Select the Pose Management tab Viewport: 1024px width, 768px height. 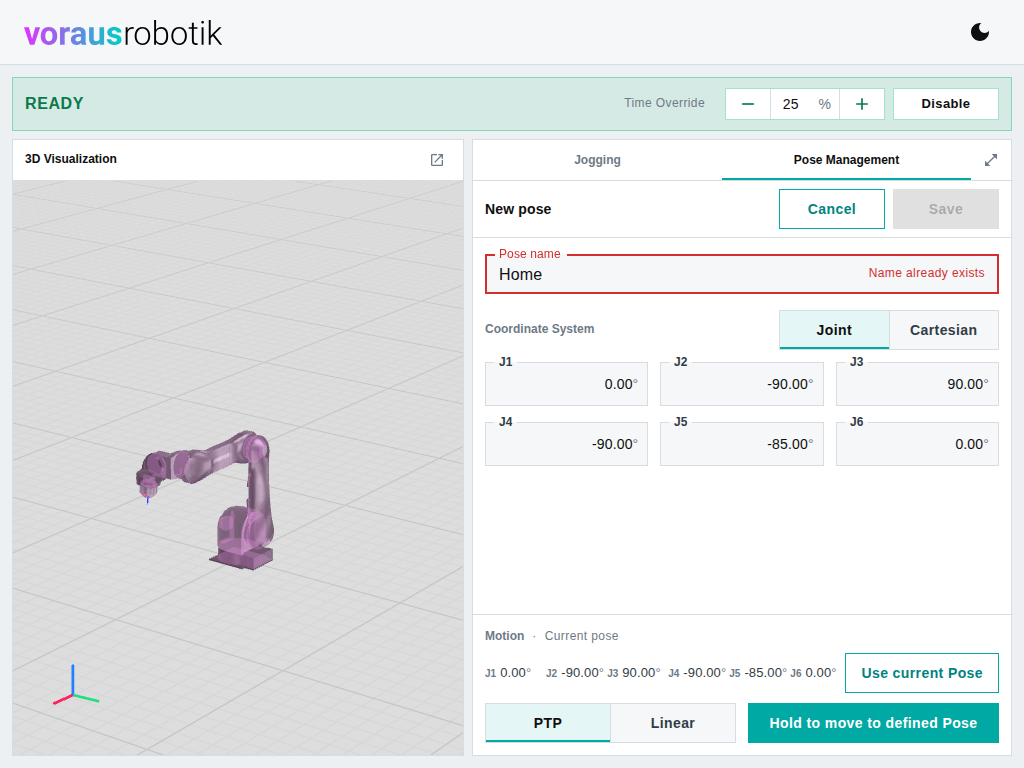pos(846,160)
